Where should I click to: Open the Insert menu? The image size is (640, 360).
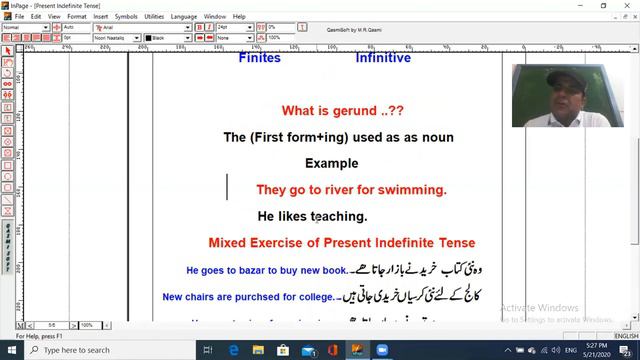pyautogui.click(x=100, y=17)
